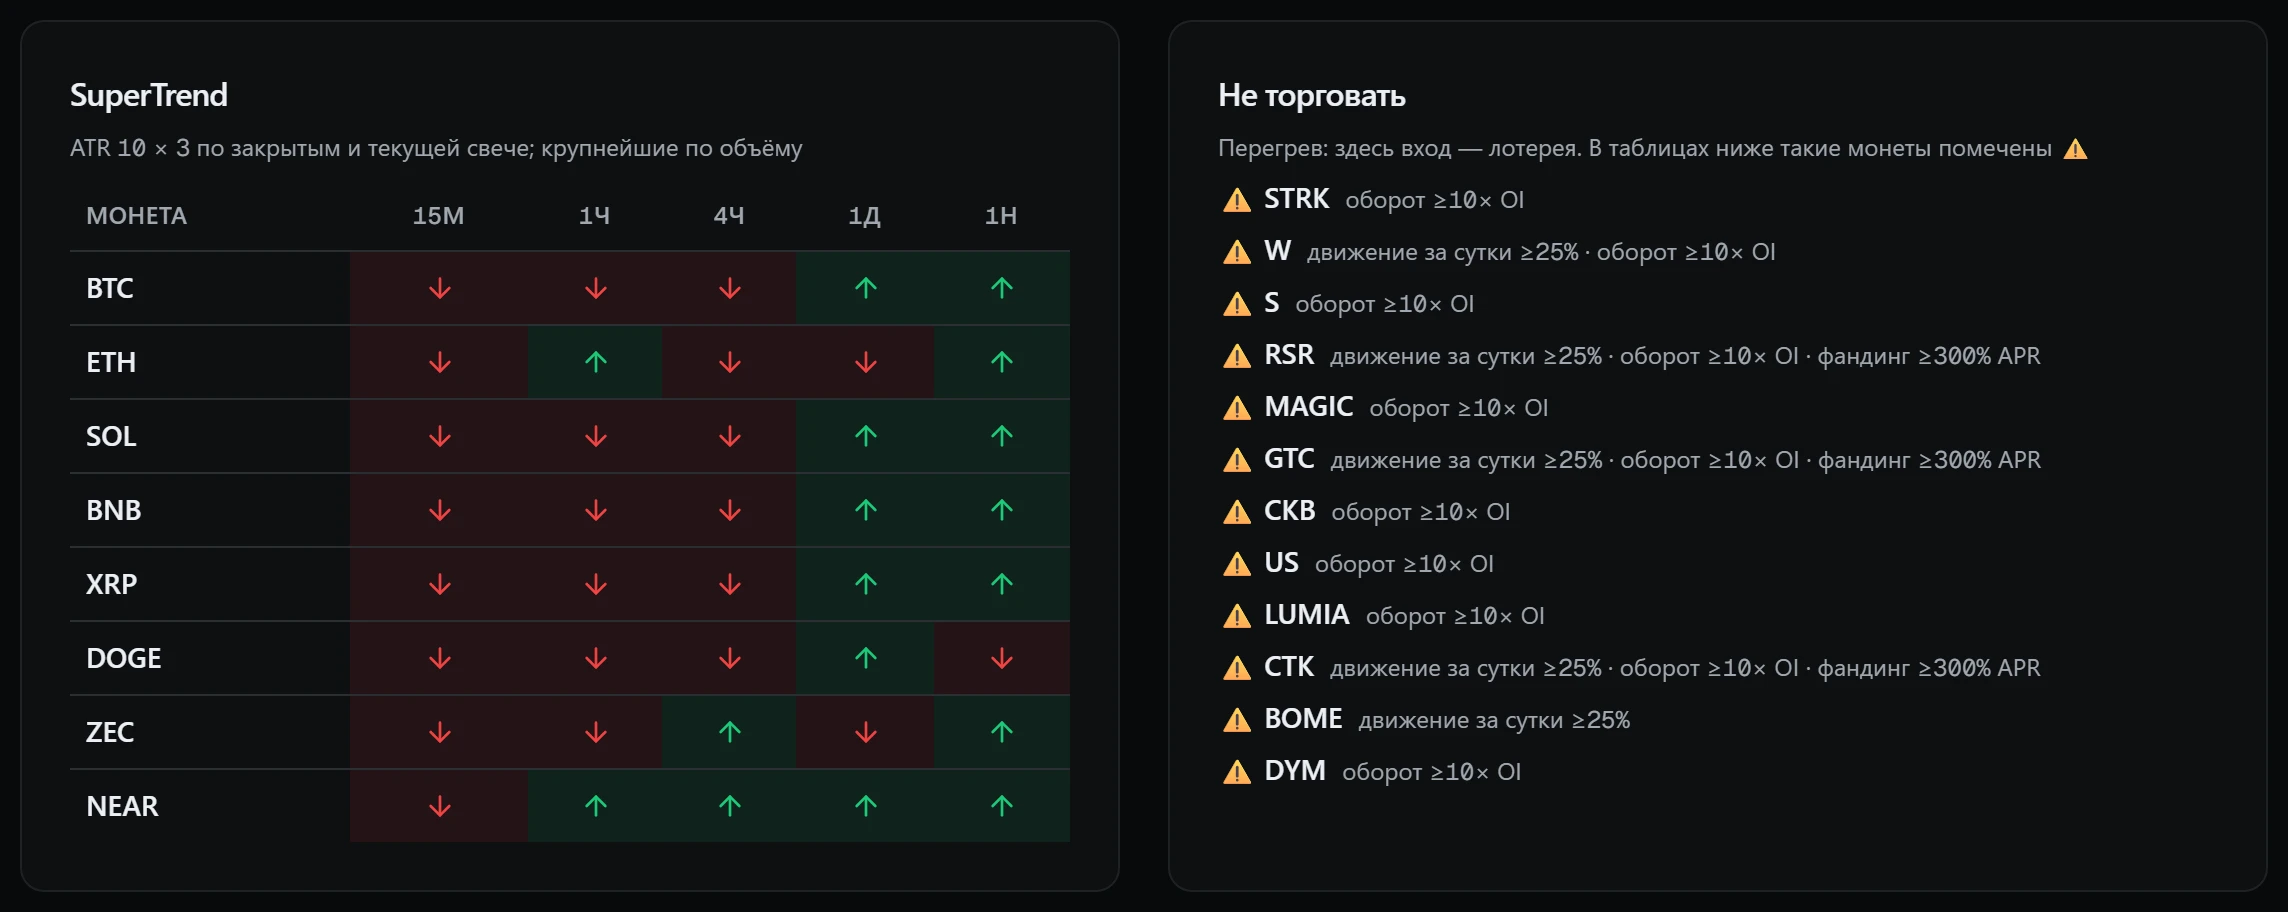This screenshot has height=912, width=2288.
Task: Click ETH 1Ч green up arrow
Action: pos(596,362)
